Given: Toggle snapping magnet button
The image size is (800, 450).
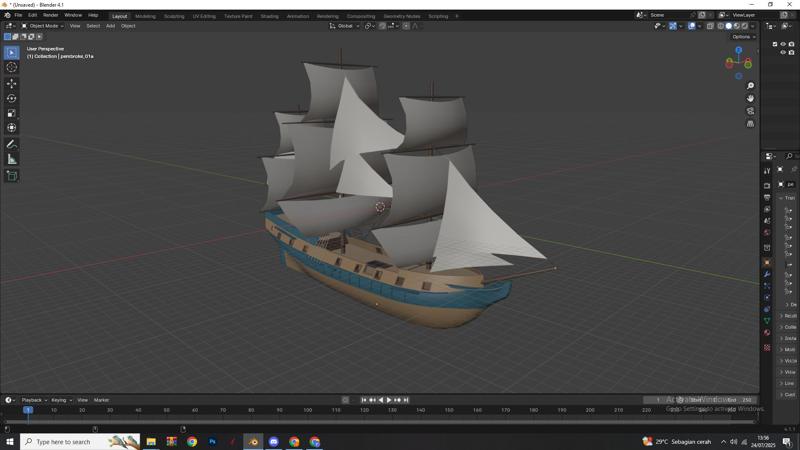Looking at the screenshot, I should (x=382, y=26).
